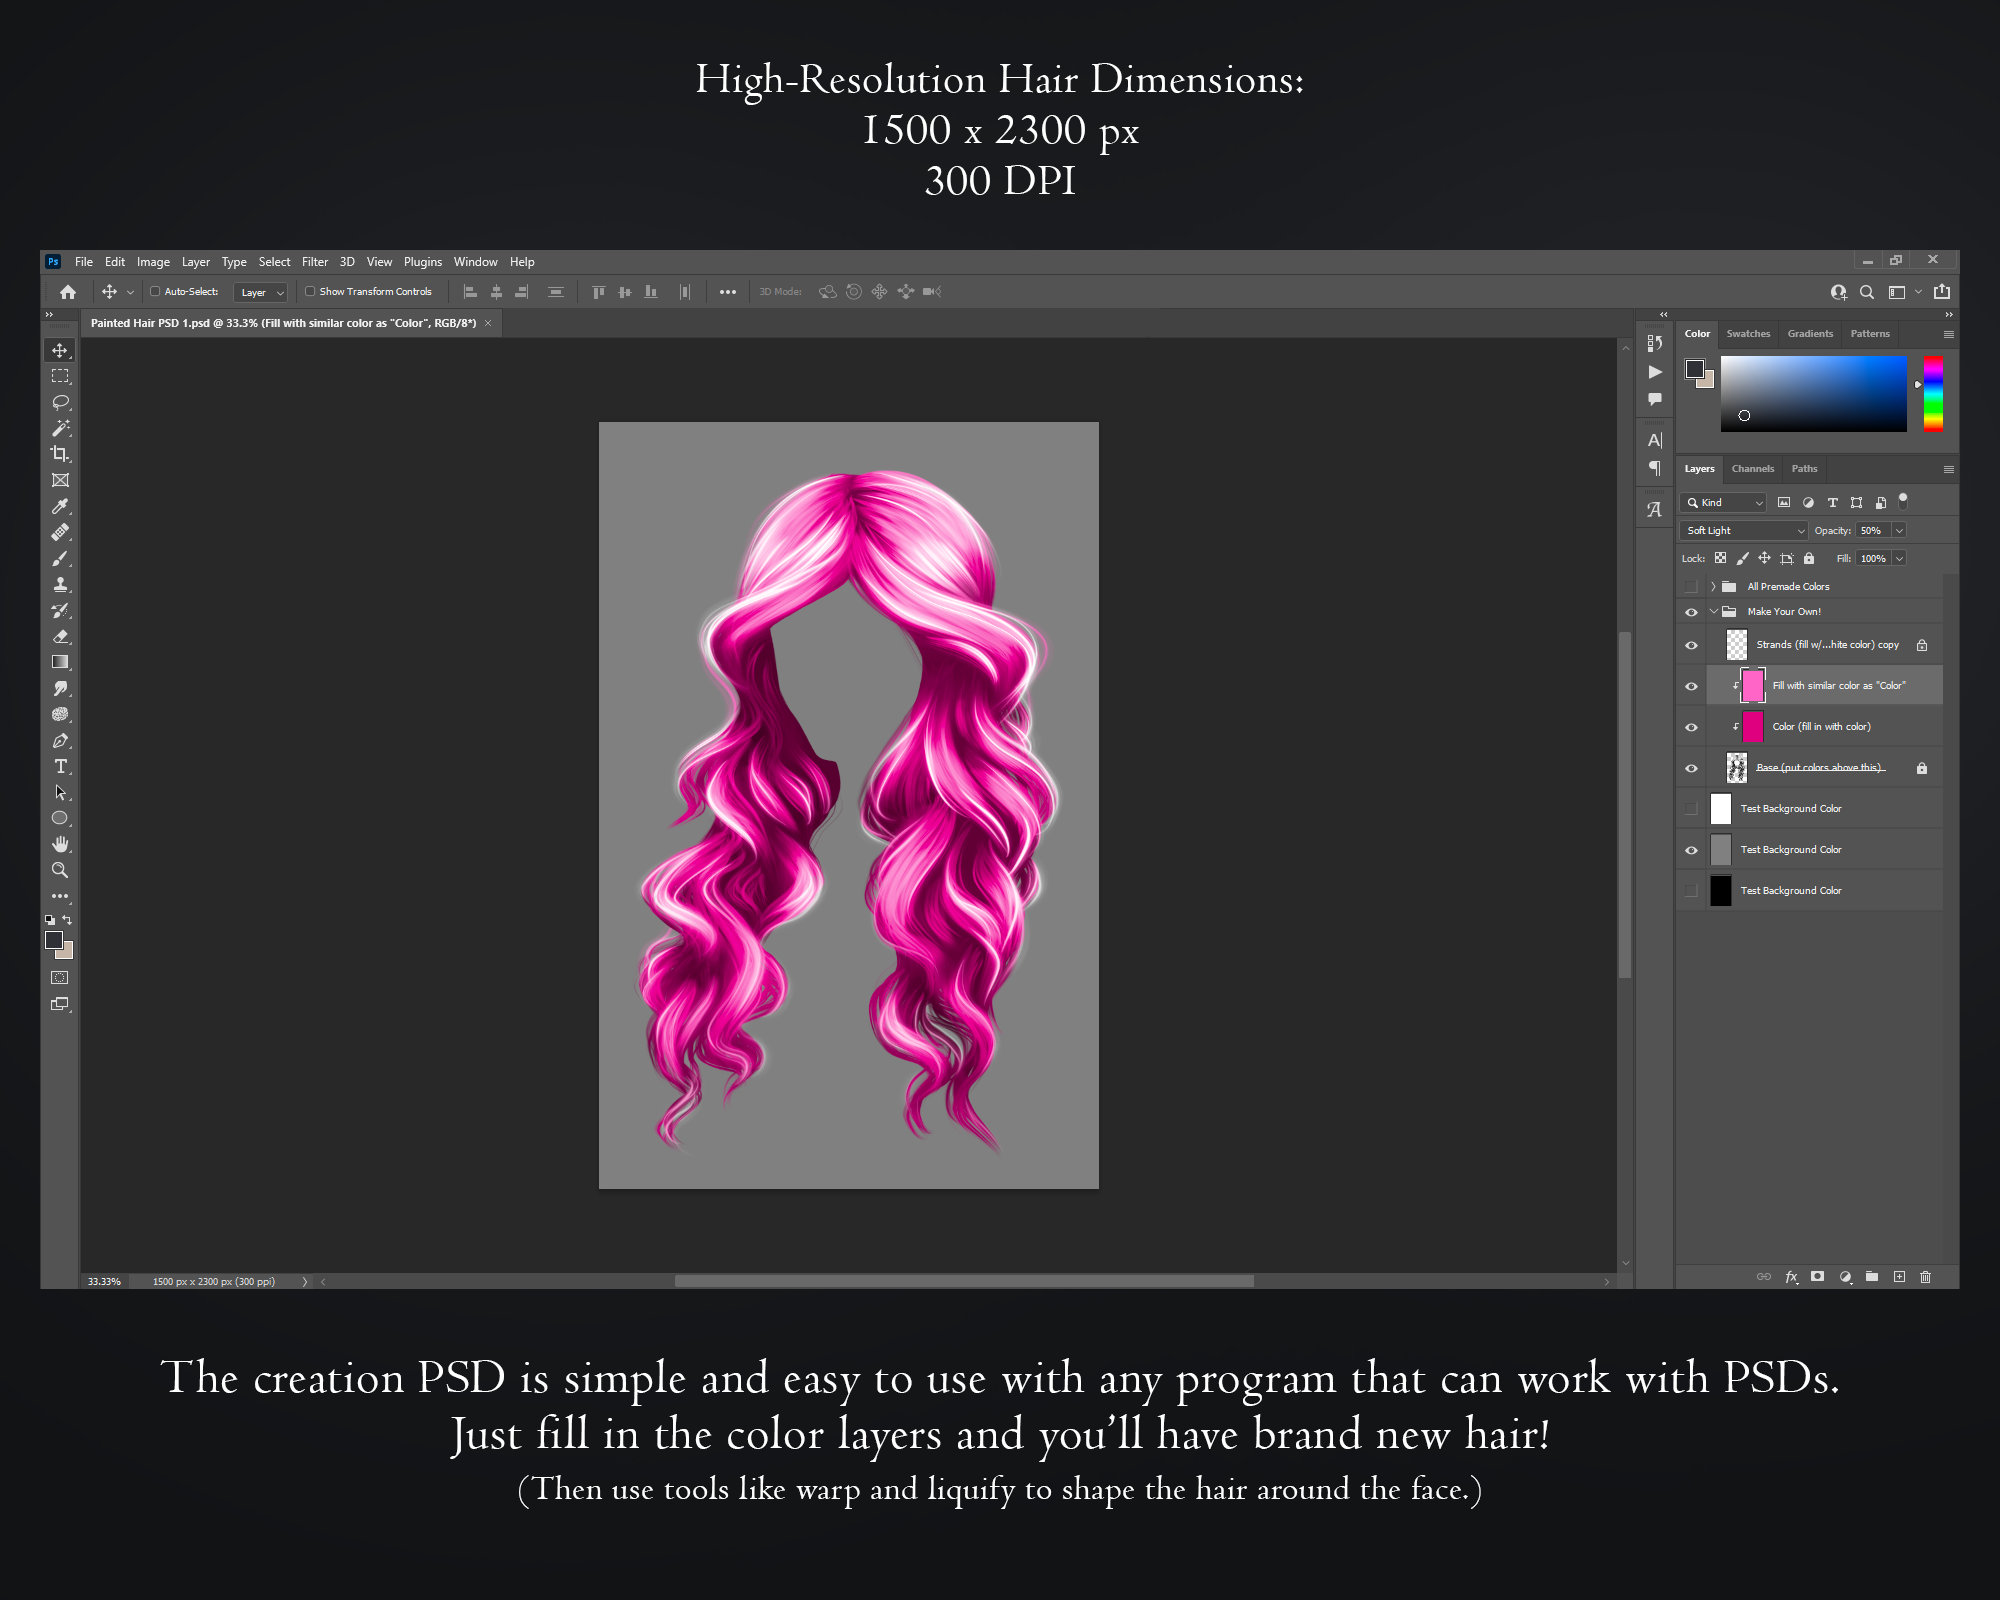Switch to the Channels tab
This screenshot has height=1600, width=2000.
(x=1753, y=468)
